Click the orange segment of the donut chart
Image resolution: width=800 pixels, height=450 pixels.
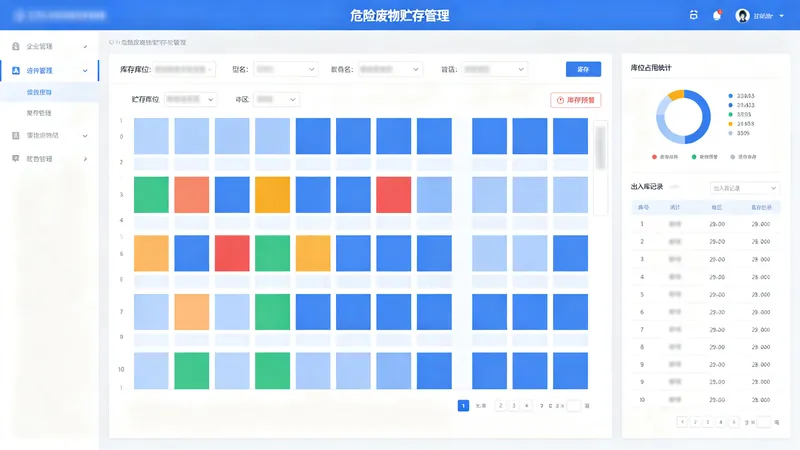676,95
